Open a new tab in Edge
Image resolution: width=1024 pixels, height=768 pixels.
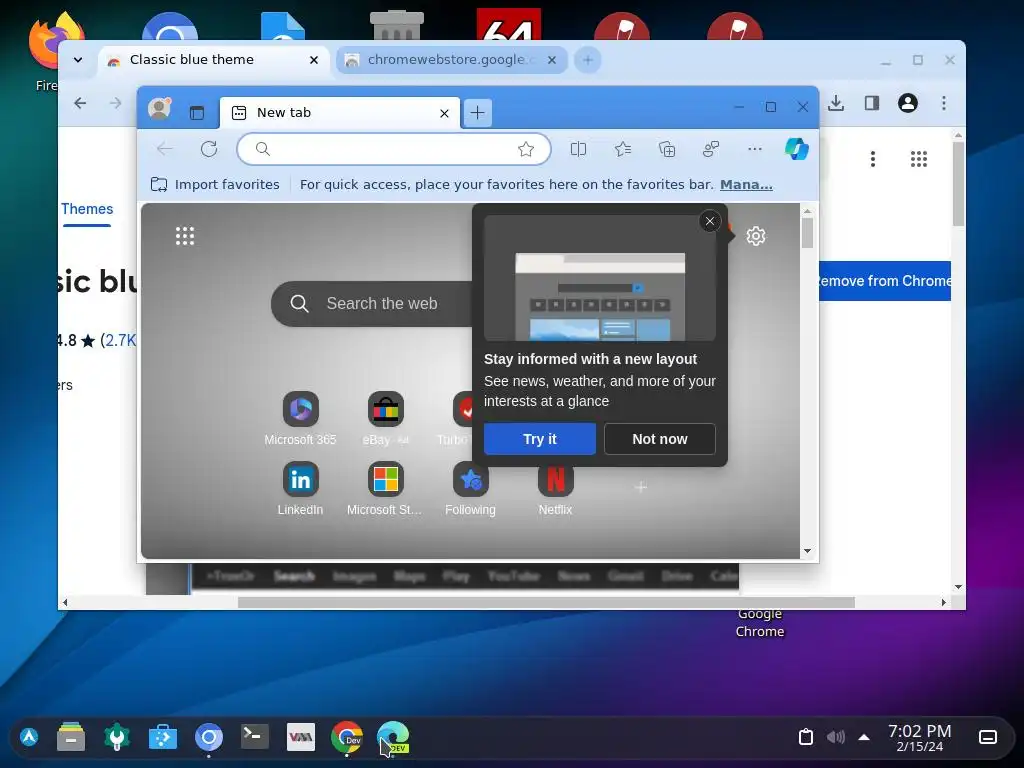[477, 112]
